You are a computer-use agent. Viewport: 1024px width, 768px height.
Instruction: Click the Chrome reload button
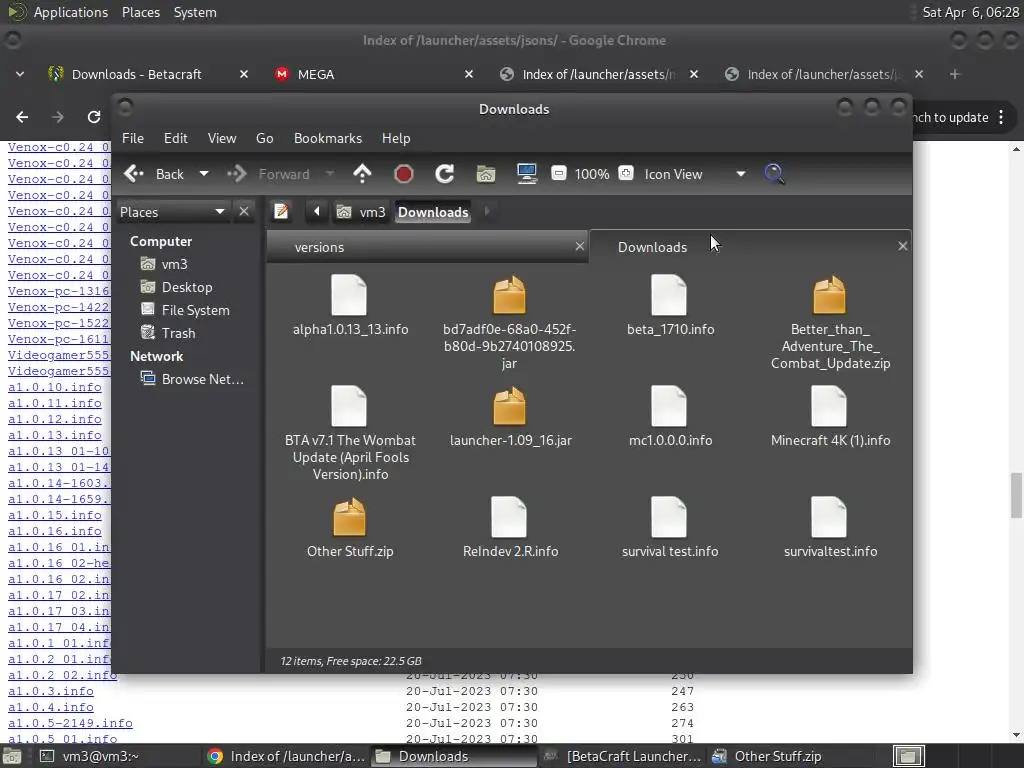[94, 117]
